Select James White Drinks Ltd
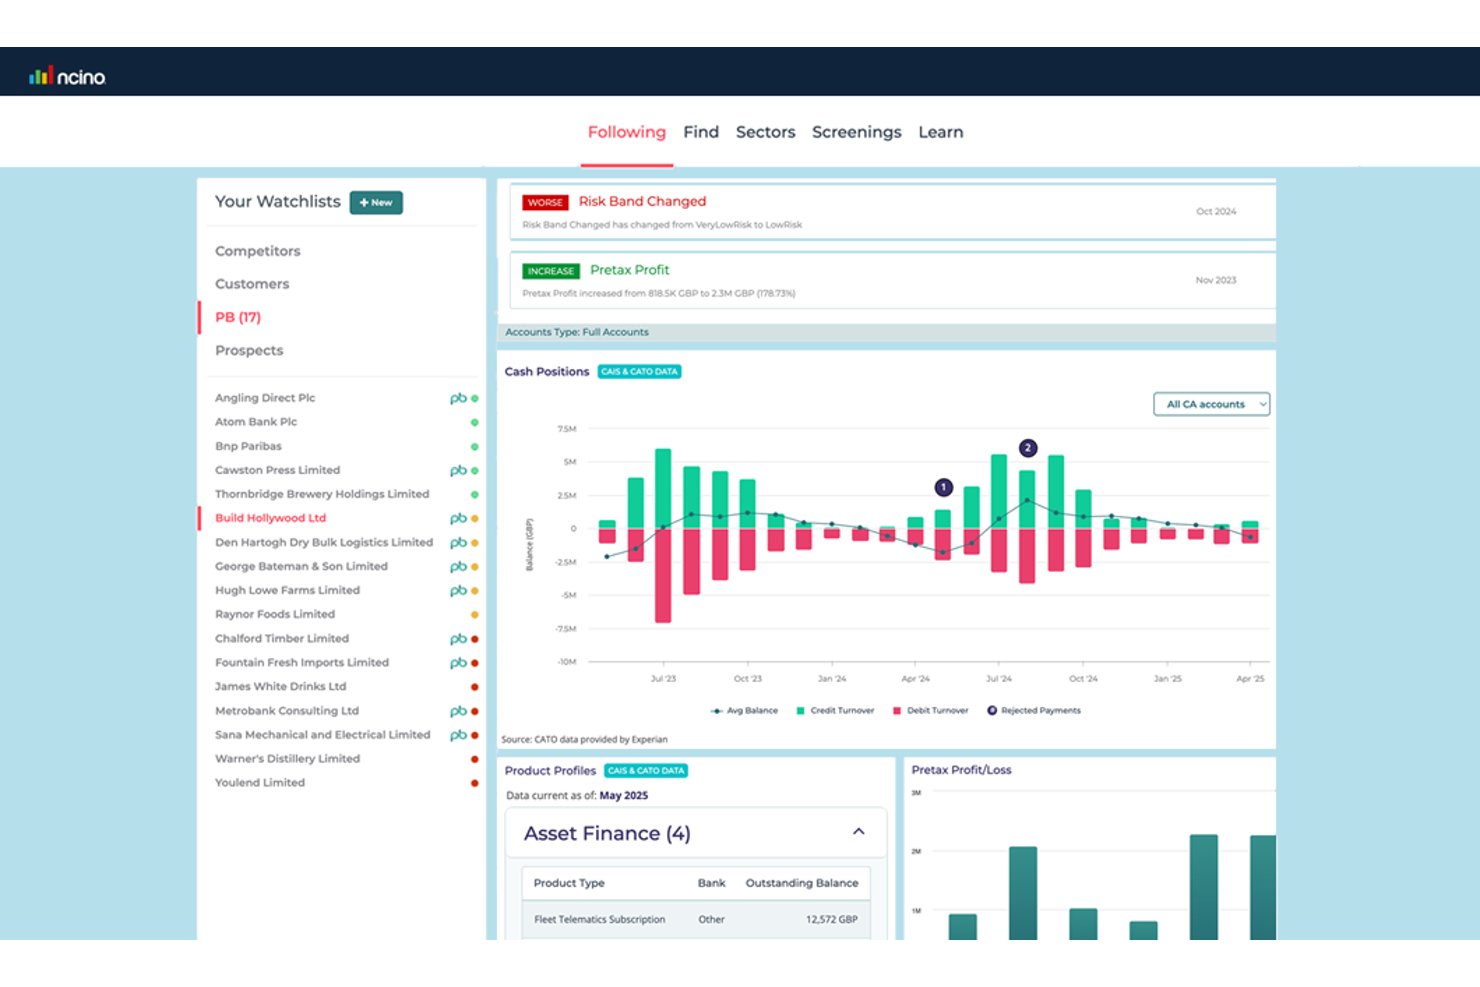Image resolution: width=1480 pixels, height=987 pixels. click(280, 686)
